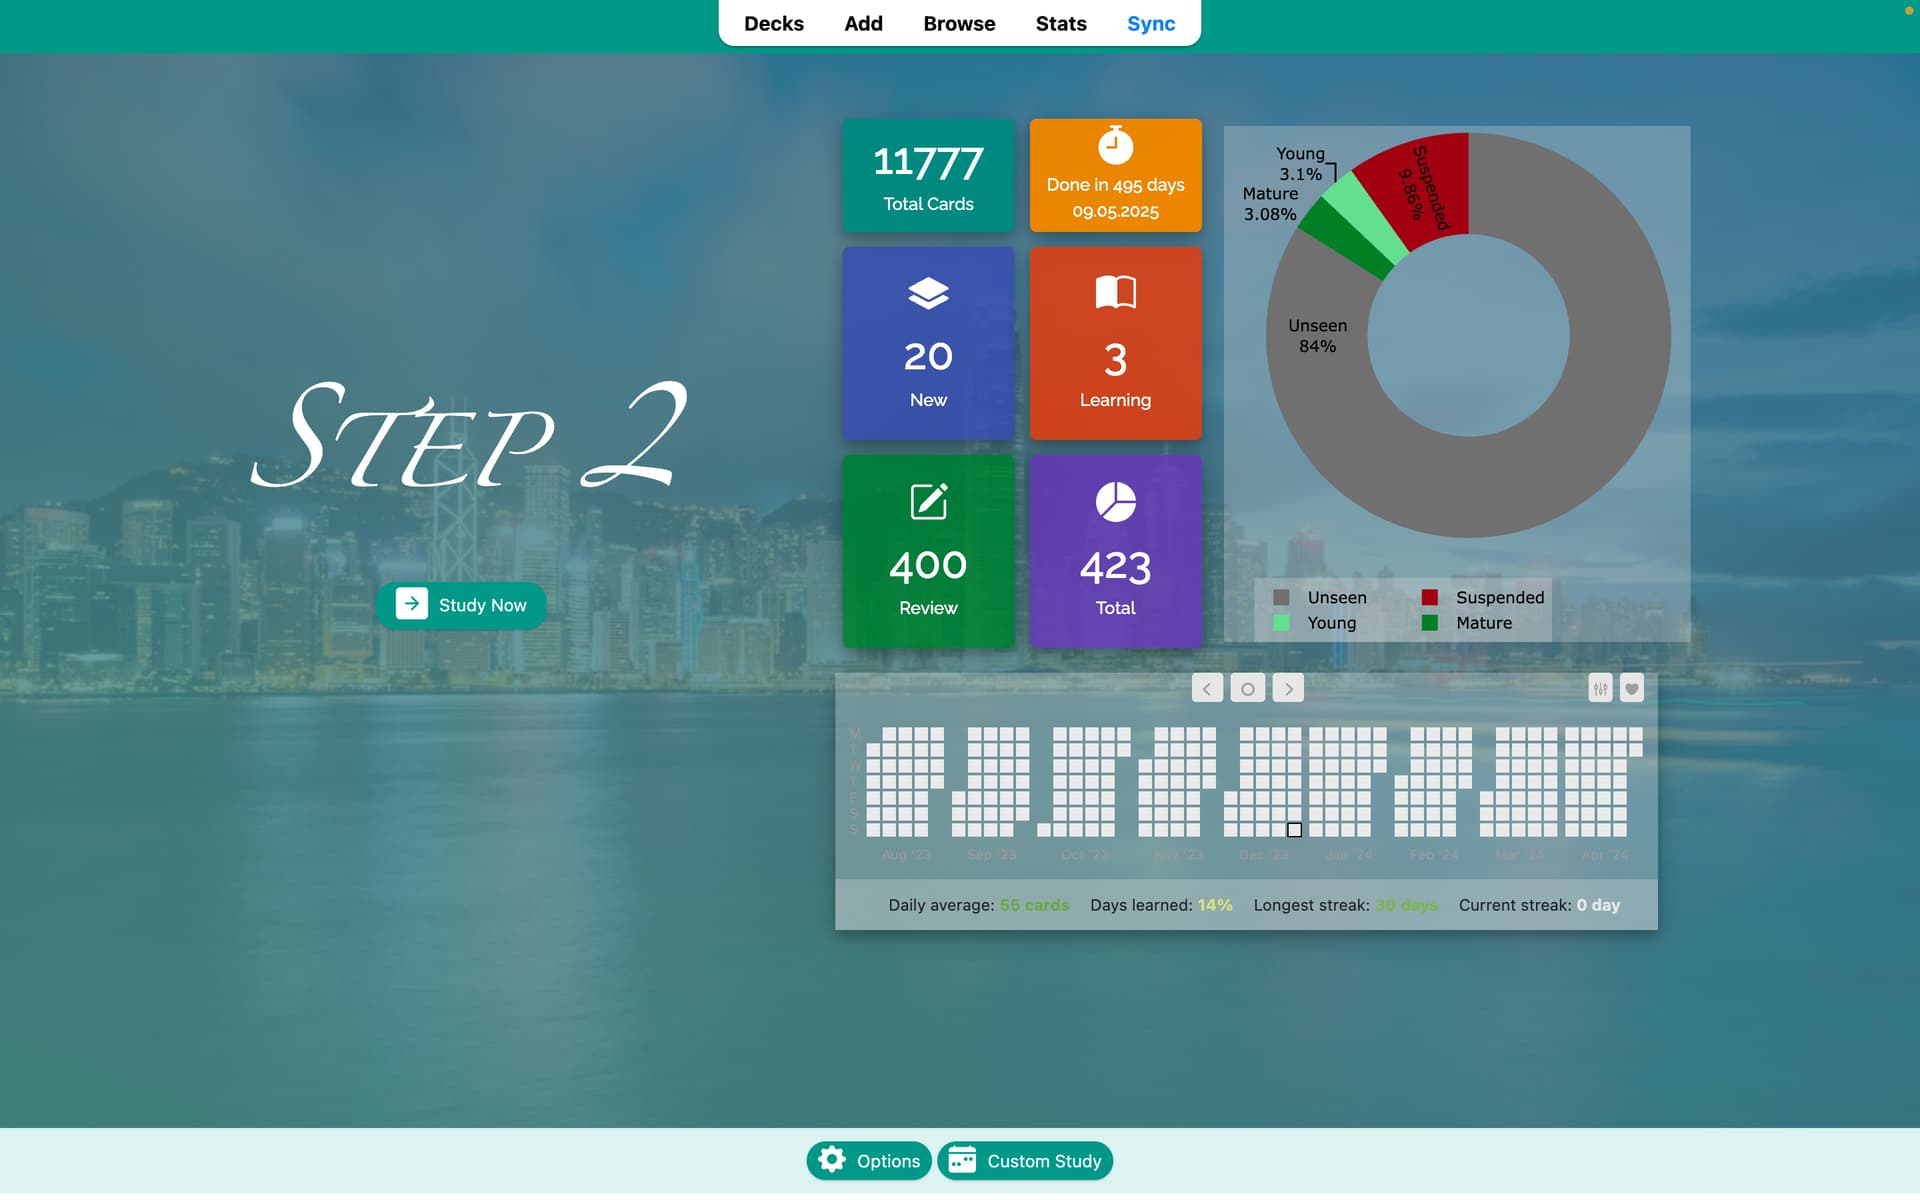Click the 400 Review count
The width and height of the screenshot is (1920, 1200).
(x=928, y=566)
